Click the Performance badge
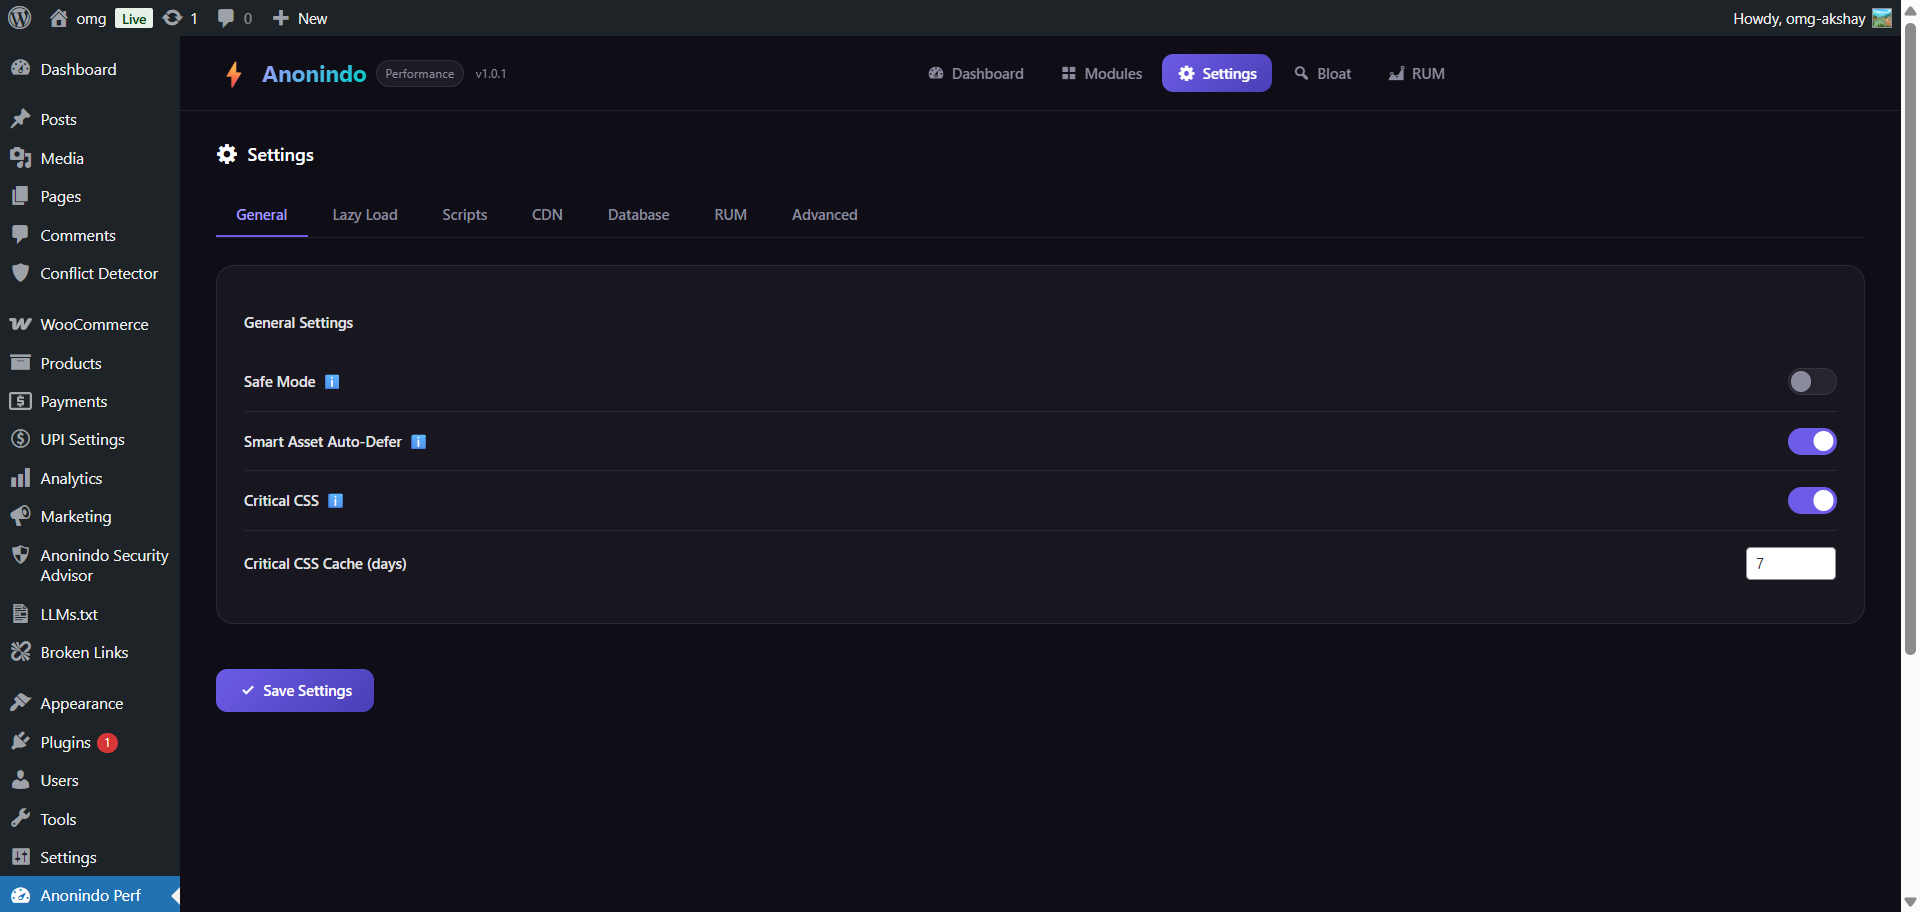 click(x=420, y=74)
